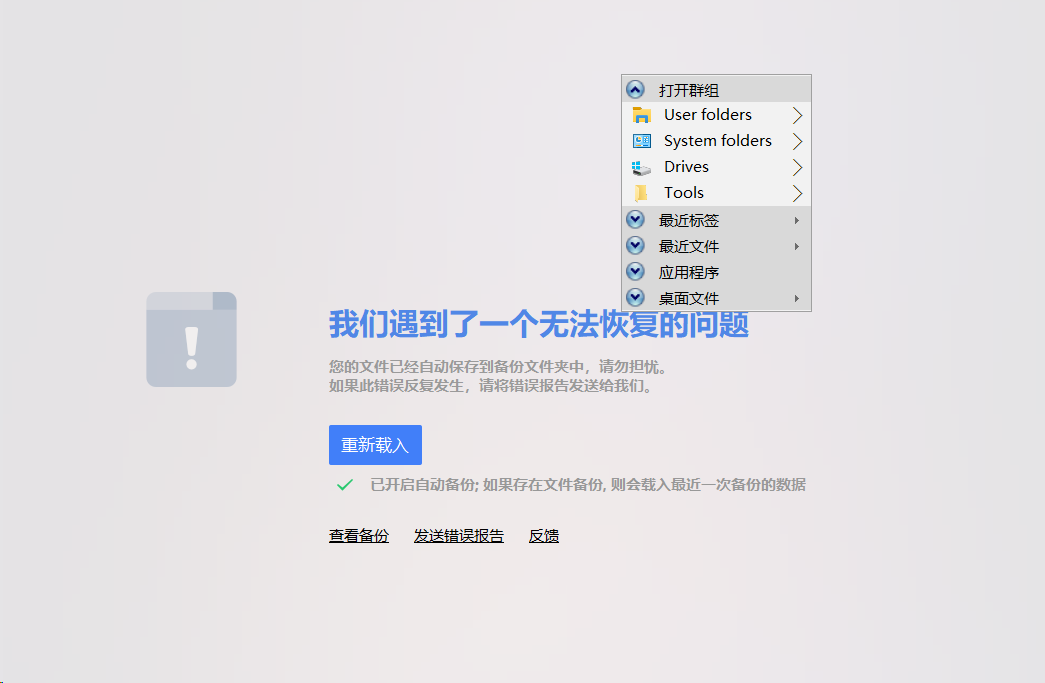The height and width of the screenshot is (683, 1045).
Task: Click the error document exclamation icon
Action: [191, 339]
